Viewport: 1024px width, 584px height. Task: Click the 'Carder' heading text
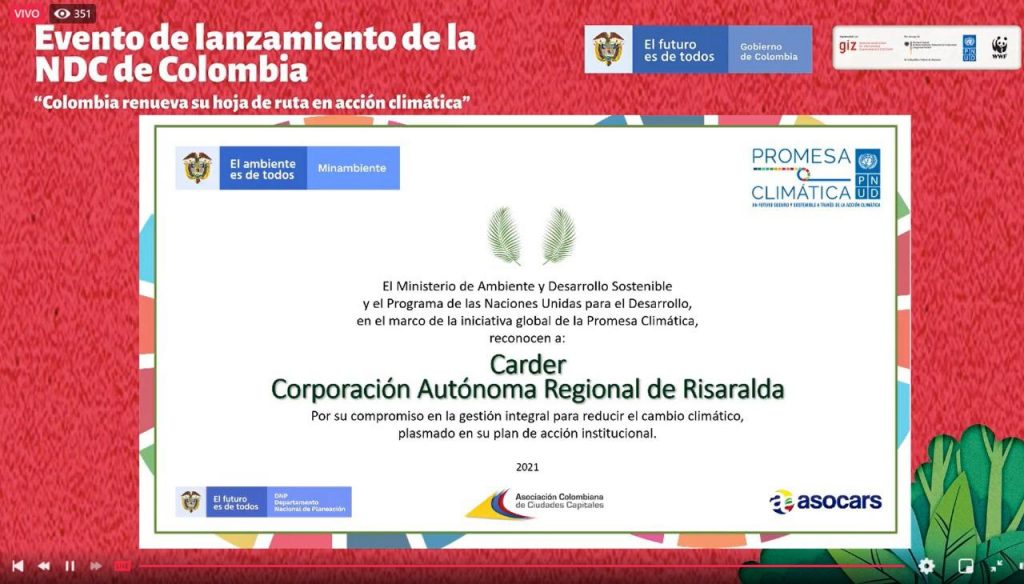[528, 364]
